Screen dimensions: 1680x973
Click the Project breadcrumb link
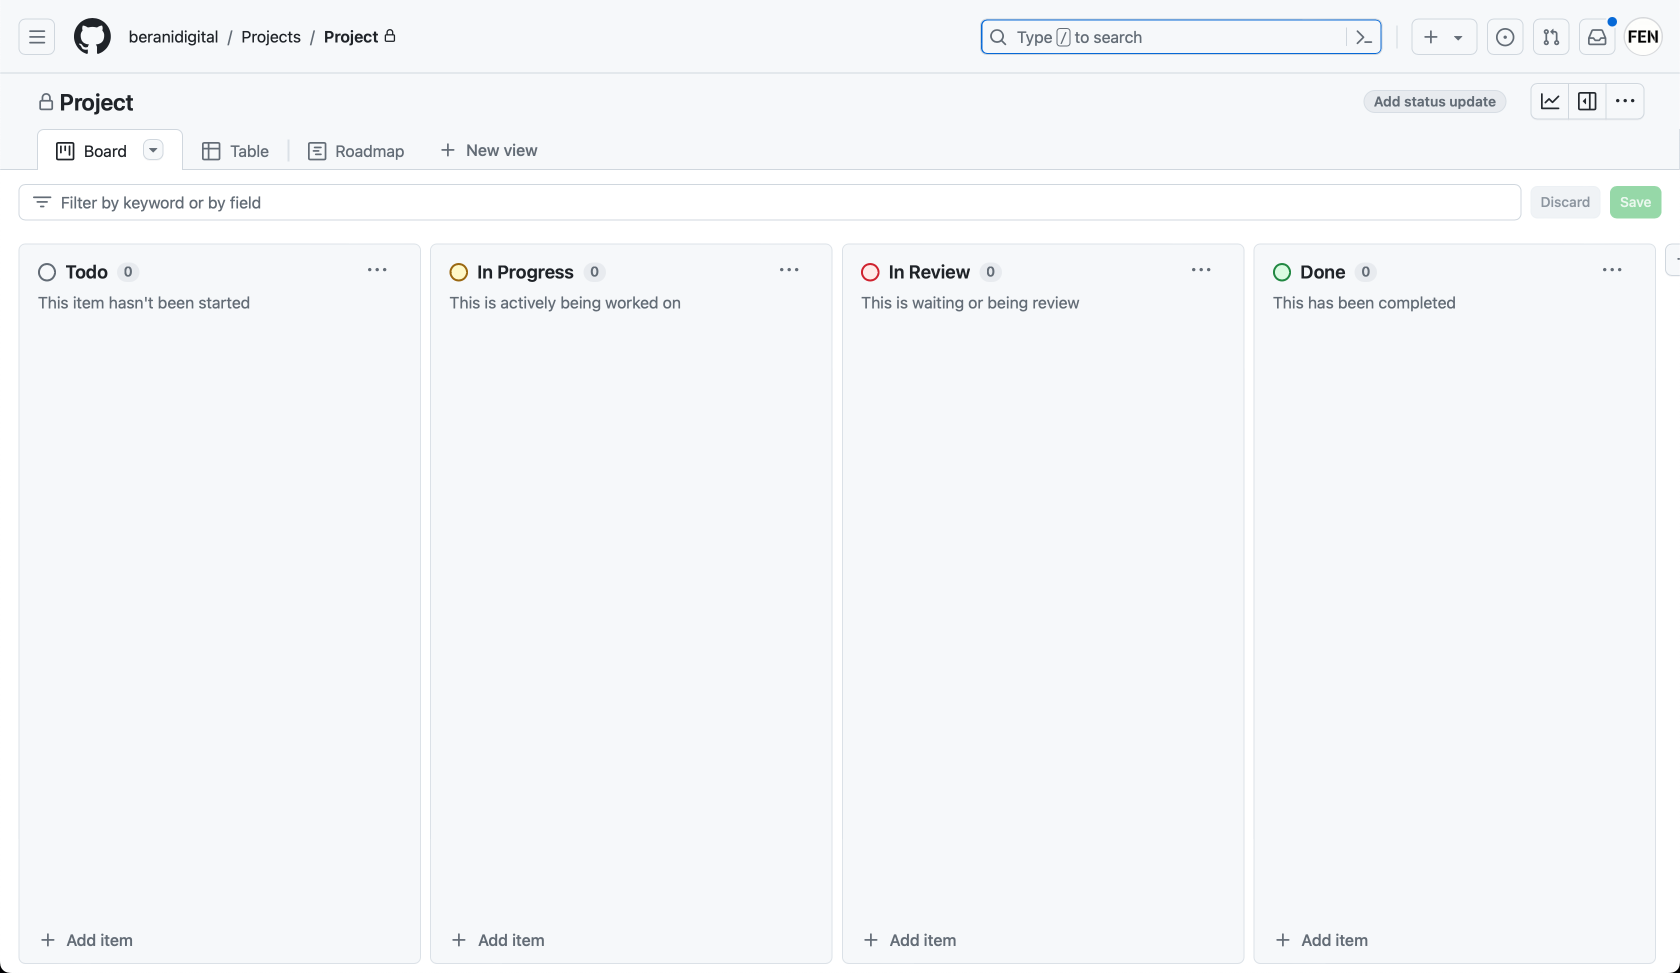point(351,37)
